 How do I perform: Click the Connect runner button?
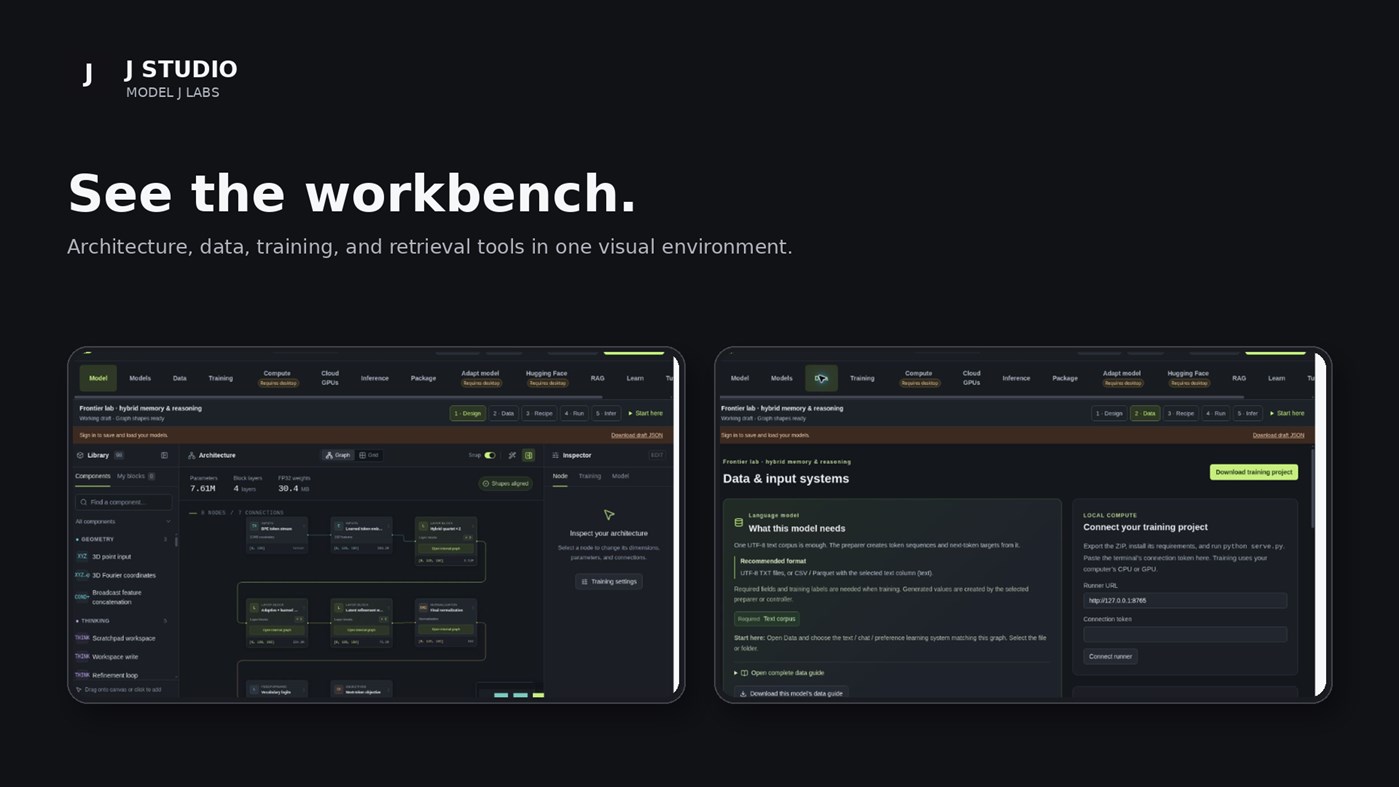coord(1110,657)
